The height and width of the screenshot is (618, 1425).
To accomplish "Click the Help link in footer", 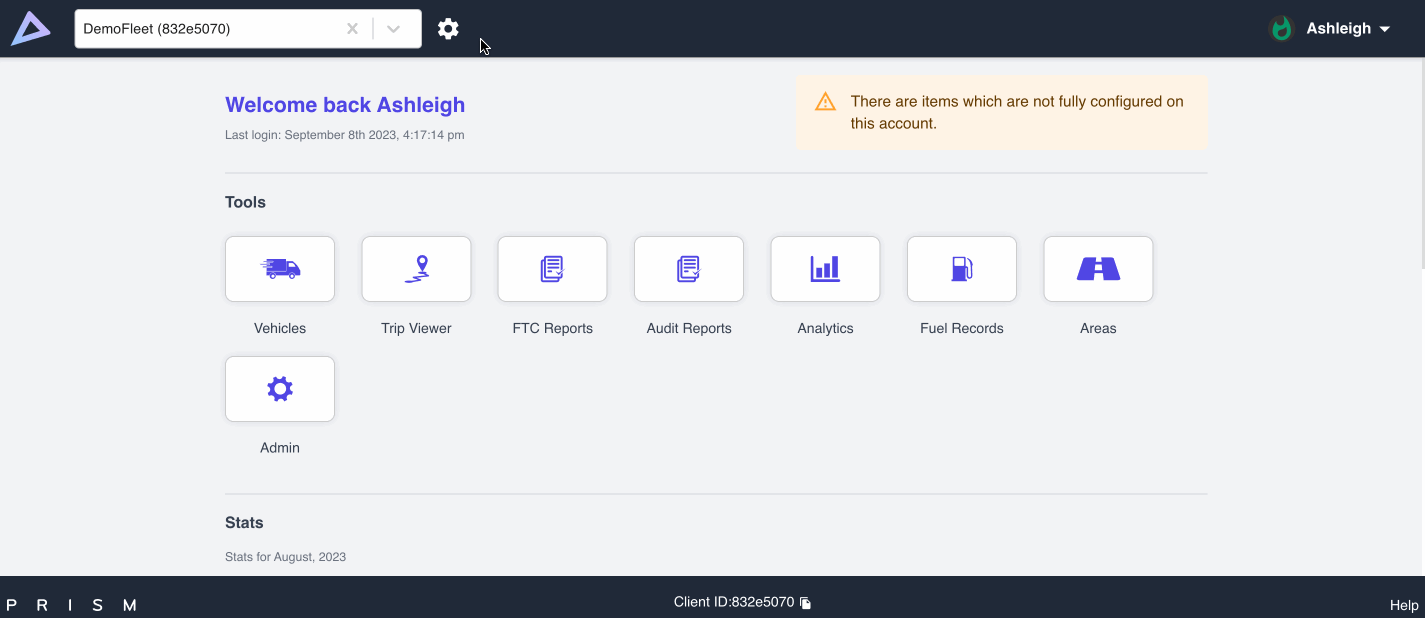I will (x=1403, y=605).
